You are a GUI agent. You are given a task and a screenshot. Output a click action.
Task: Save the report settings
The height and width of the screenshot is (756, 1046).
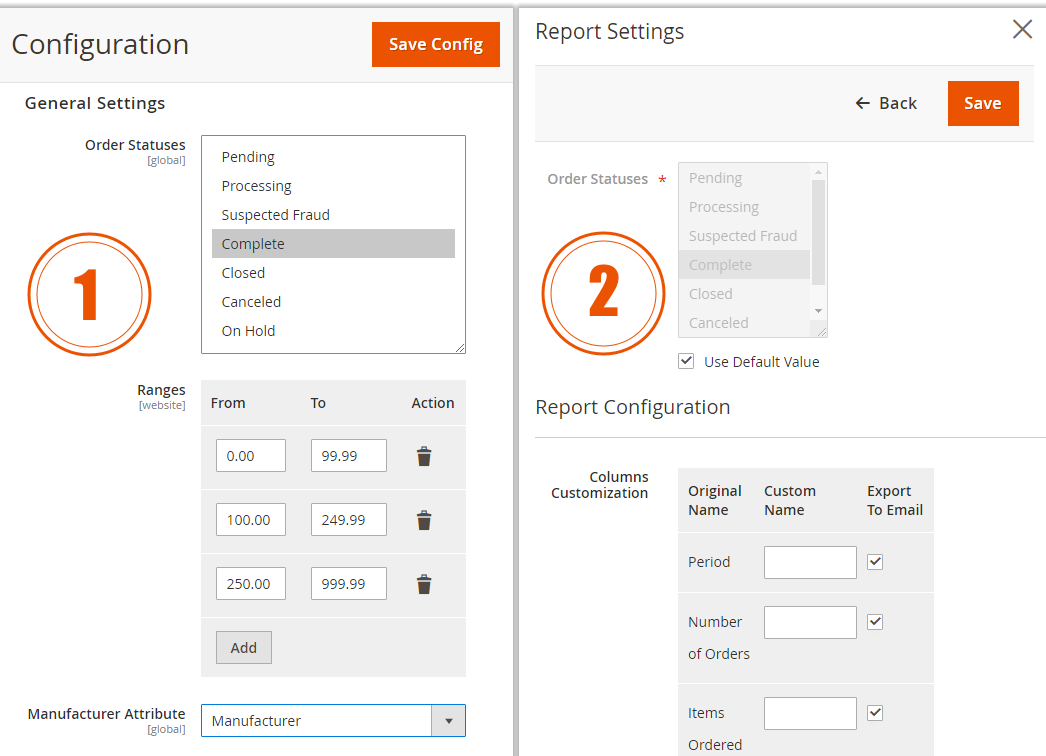983,103
